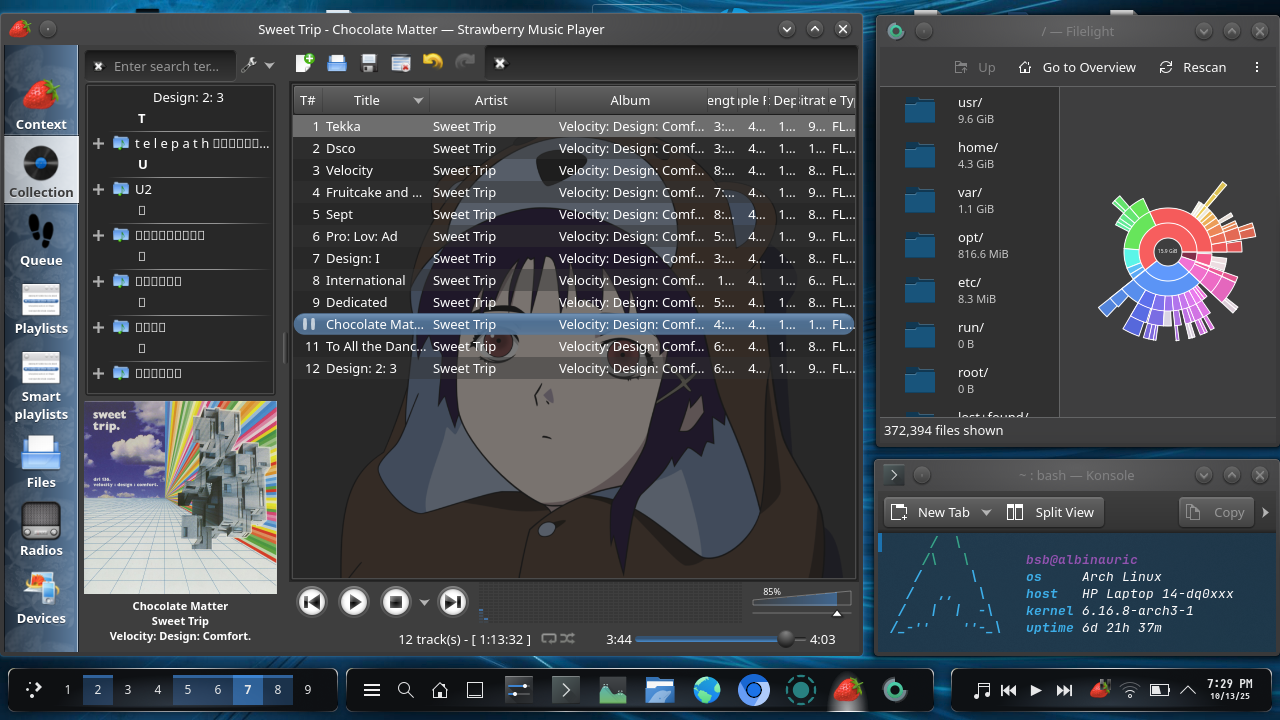The image size is (1280, 720).
Task: Select the usr/ folder in Filelight
Action: 968,109
